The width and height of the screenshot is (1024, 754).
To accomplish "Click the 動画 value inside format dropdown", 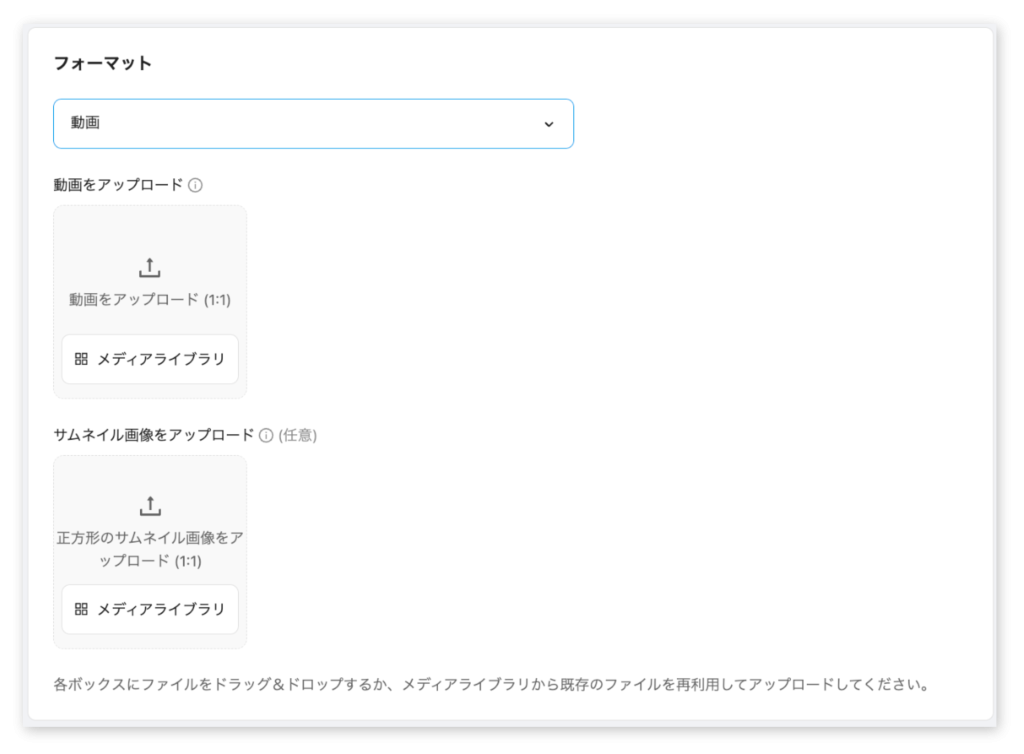I will tap(85, 124).
